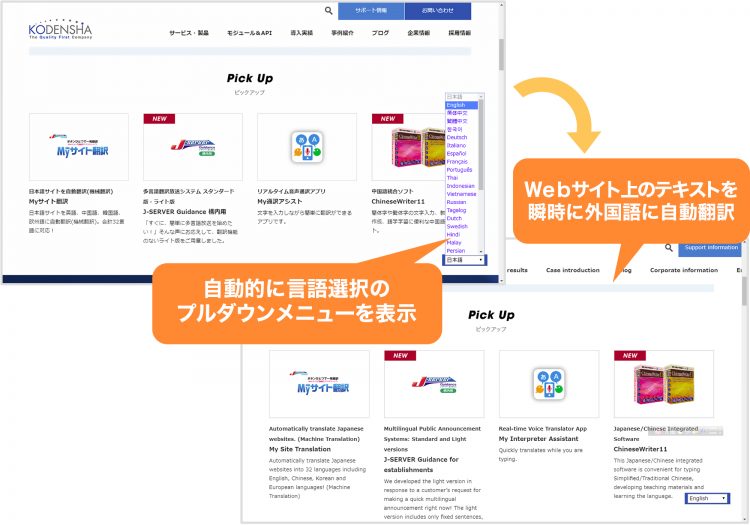Open the 事例紹介 menu item
750x525 pixels.
click(x=342, y=33)
